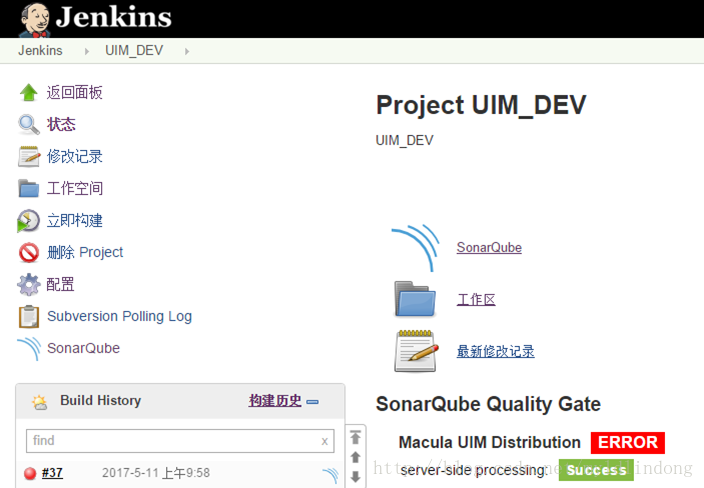Click the build timestamp 2017-5-11 上午9:58
Image resolution: width=704 pixels, height=488 pixels.
156,473
